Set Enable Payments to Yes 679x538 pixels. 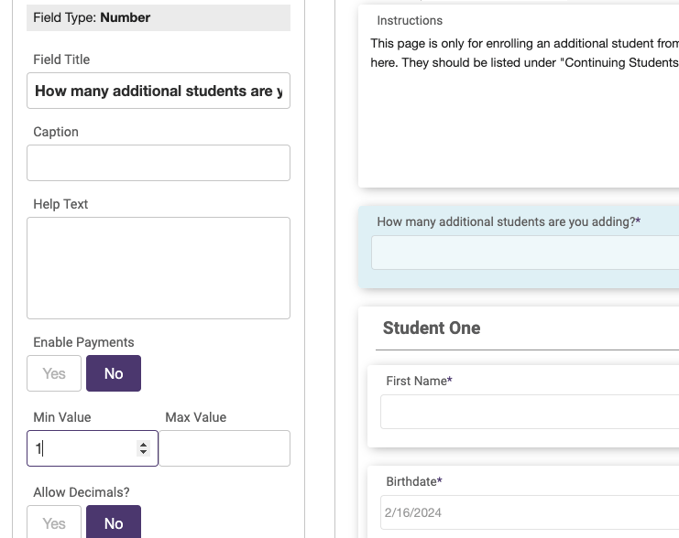(54, 373)
